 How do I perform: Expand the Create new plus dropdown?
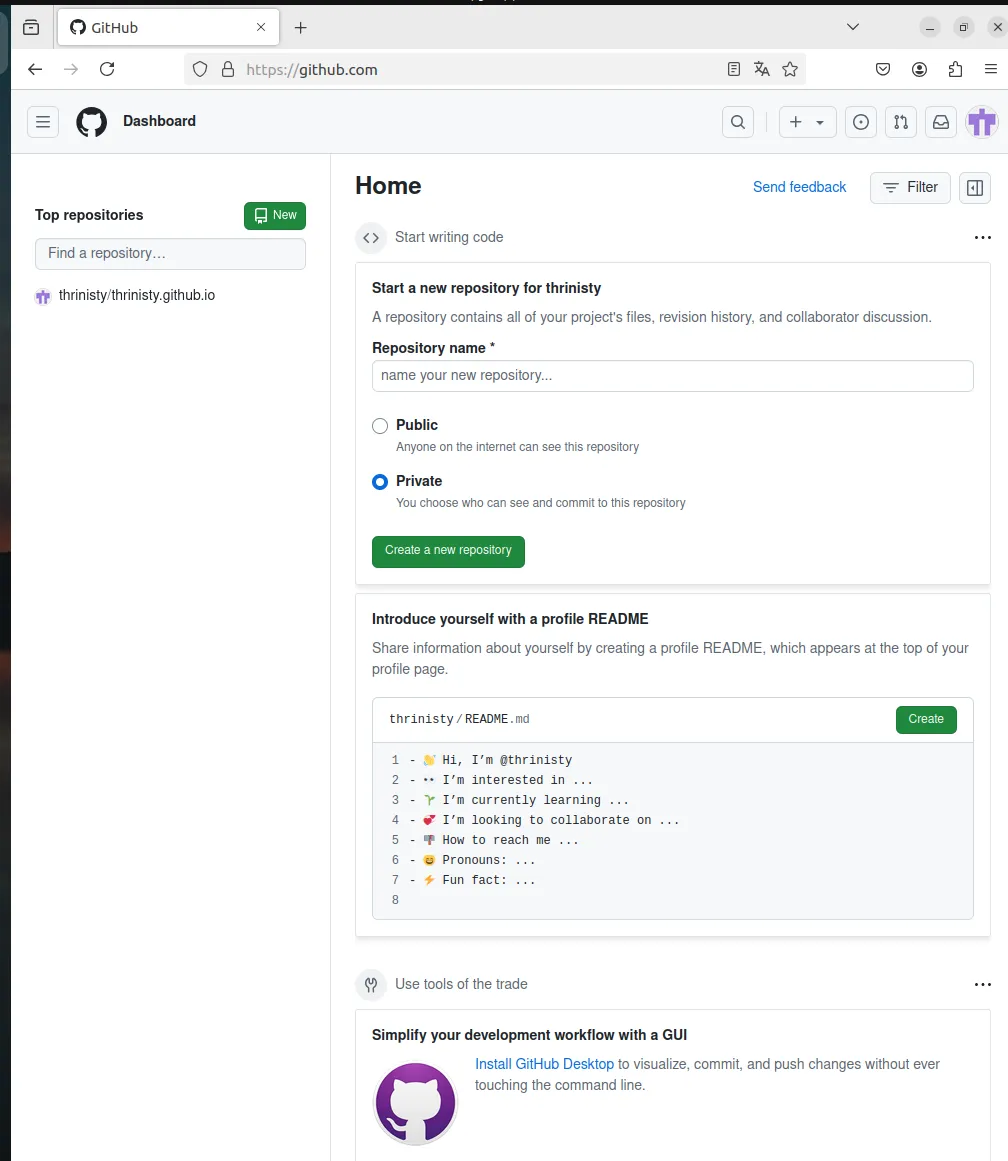[x=807, y=122]
